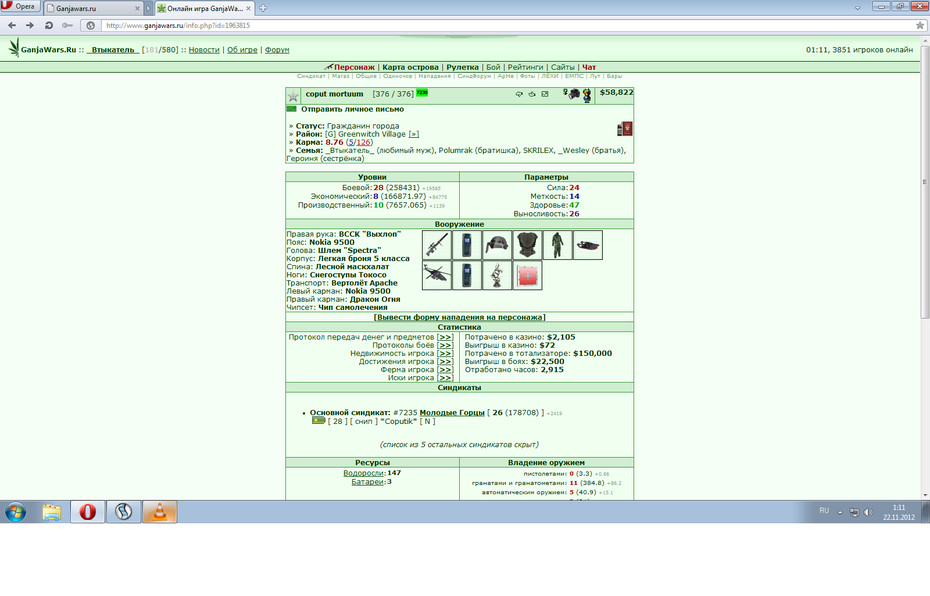Open the Форум link in the header
This screenshot has width=930, height=596.
tap(277, 50)
